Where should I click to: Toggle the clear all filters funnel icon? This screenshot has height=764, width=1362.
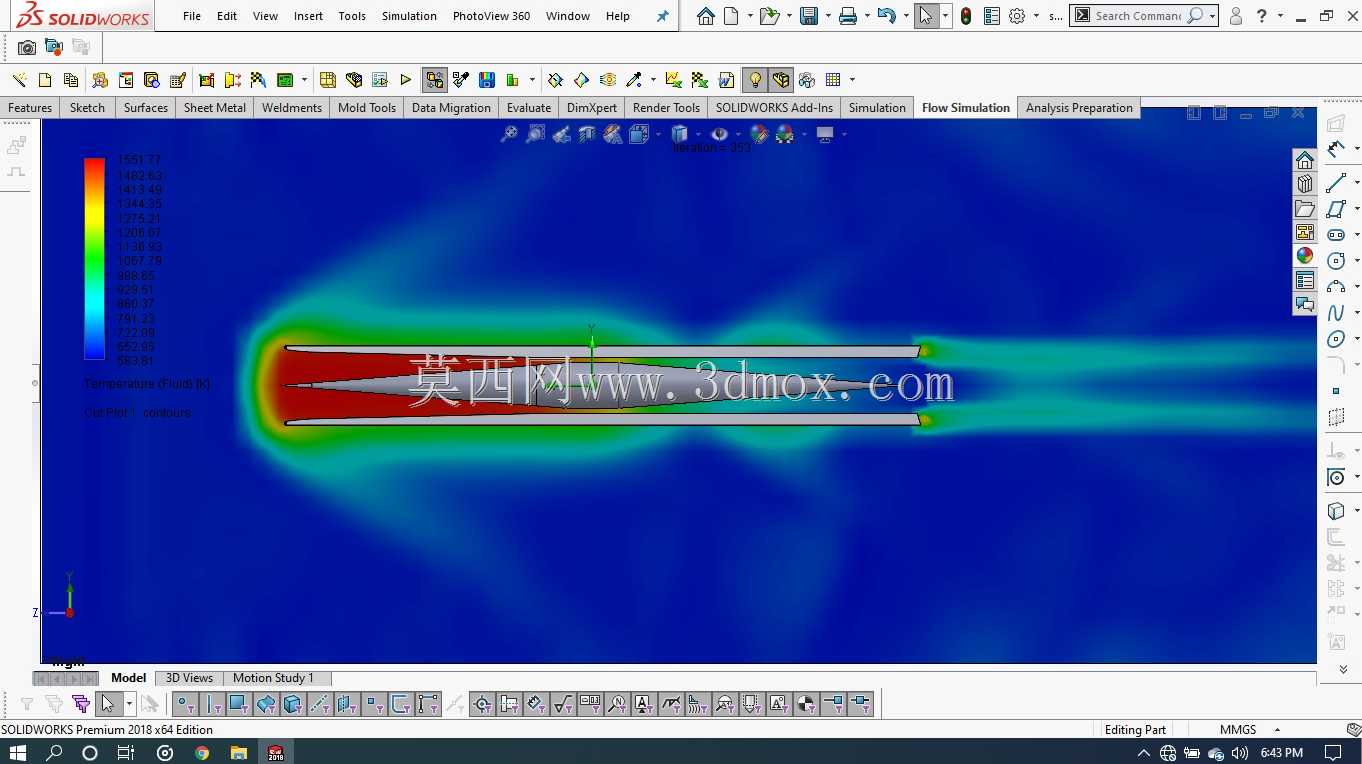[54, 704]
